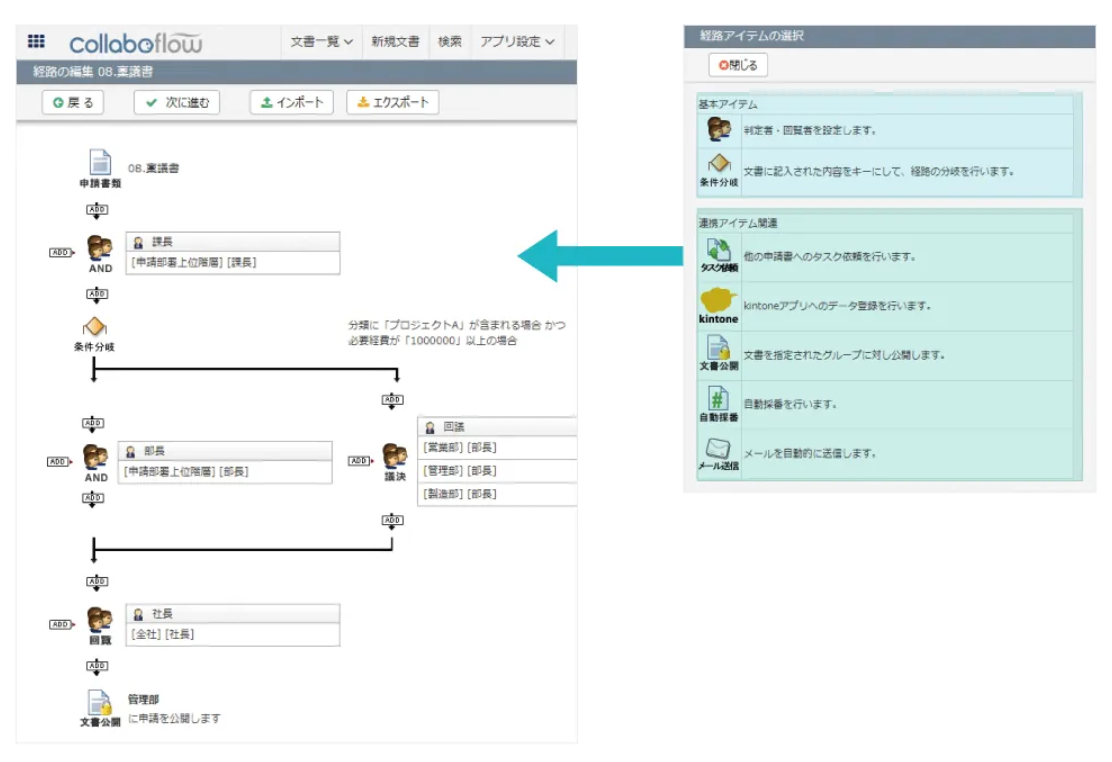Screen dimensions: 1112x762
Task: Select the 自動採番 auto-numbering icon
Action: [x=719, y=399]
